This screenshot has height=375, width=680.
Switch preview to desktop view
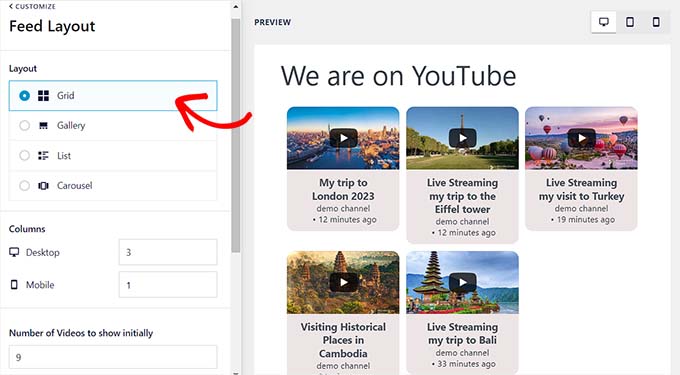tap(604, 22)
